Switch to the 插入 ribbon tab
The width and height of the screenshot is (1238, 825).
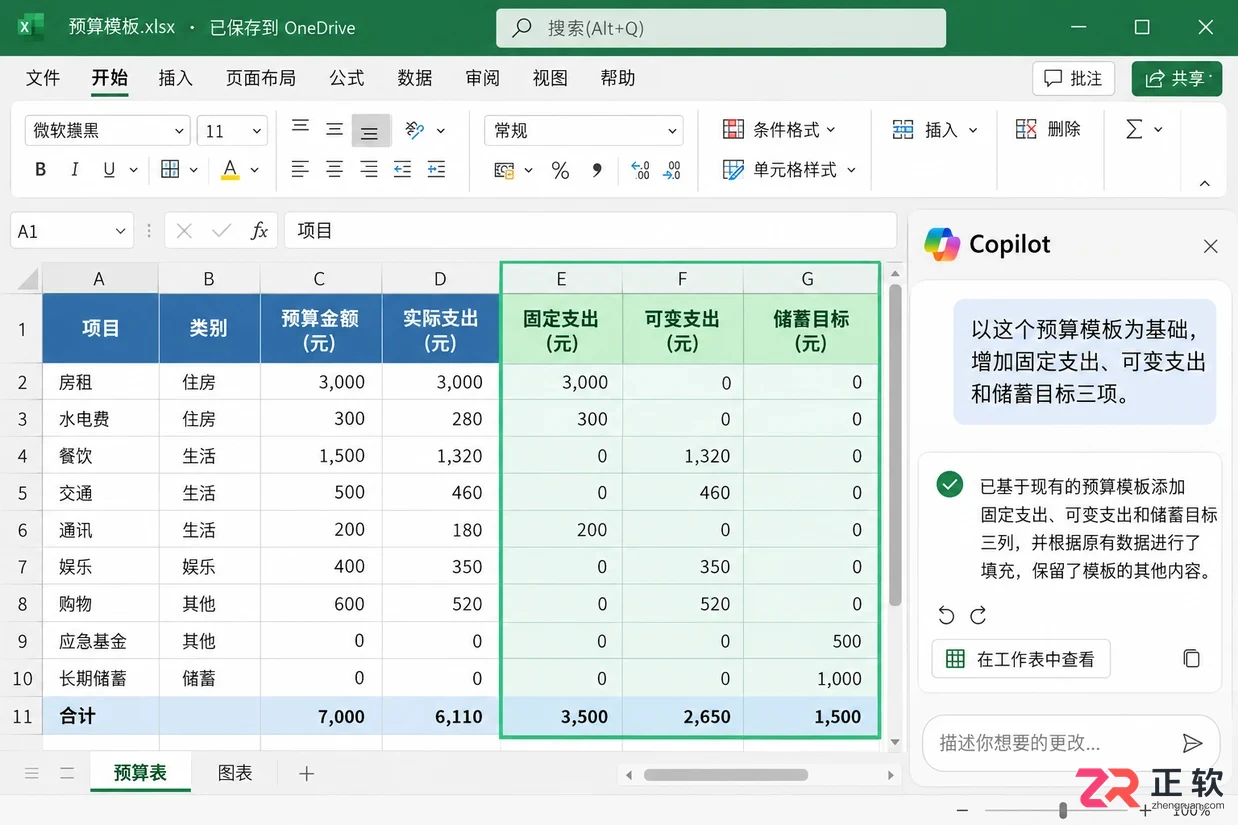[175, 78]
